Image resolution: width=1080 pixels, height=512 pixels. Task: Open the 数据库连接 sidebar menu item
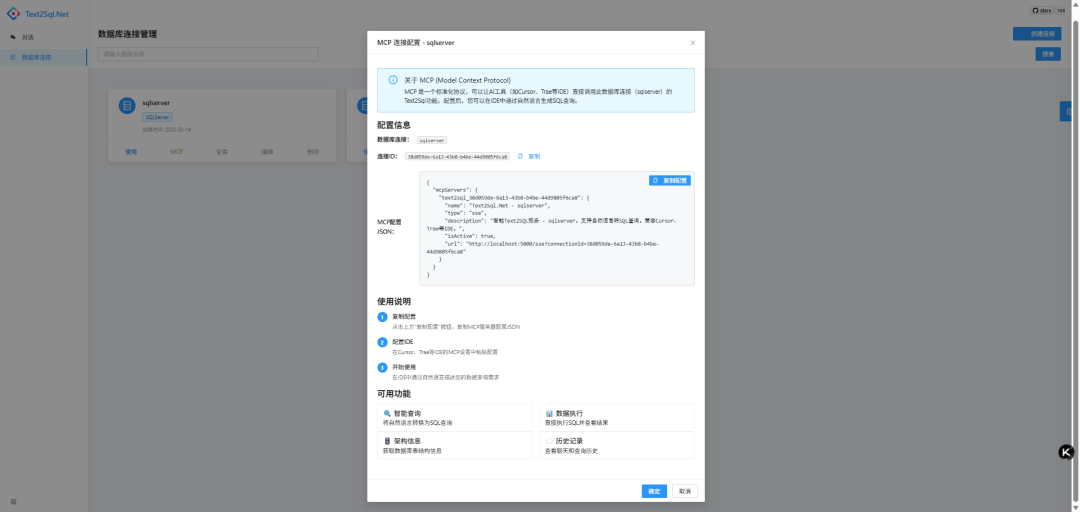coord(43,58)
